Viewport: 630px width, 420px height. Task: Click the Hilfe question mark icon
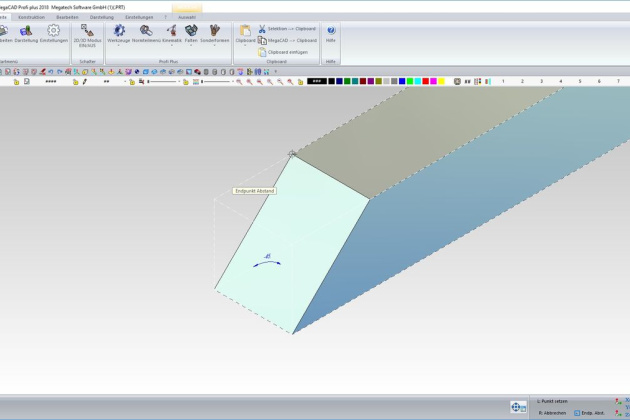pyautogui.click(x=331, y=34)
